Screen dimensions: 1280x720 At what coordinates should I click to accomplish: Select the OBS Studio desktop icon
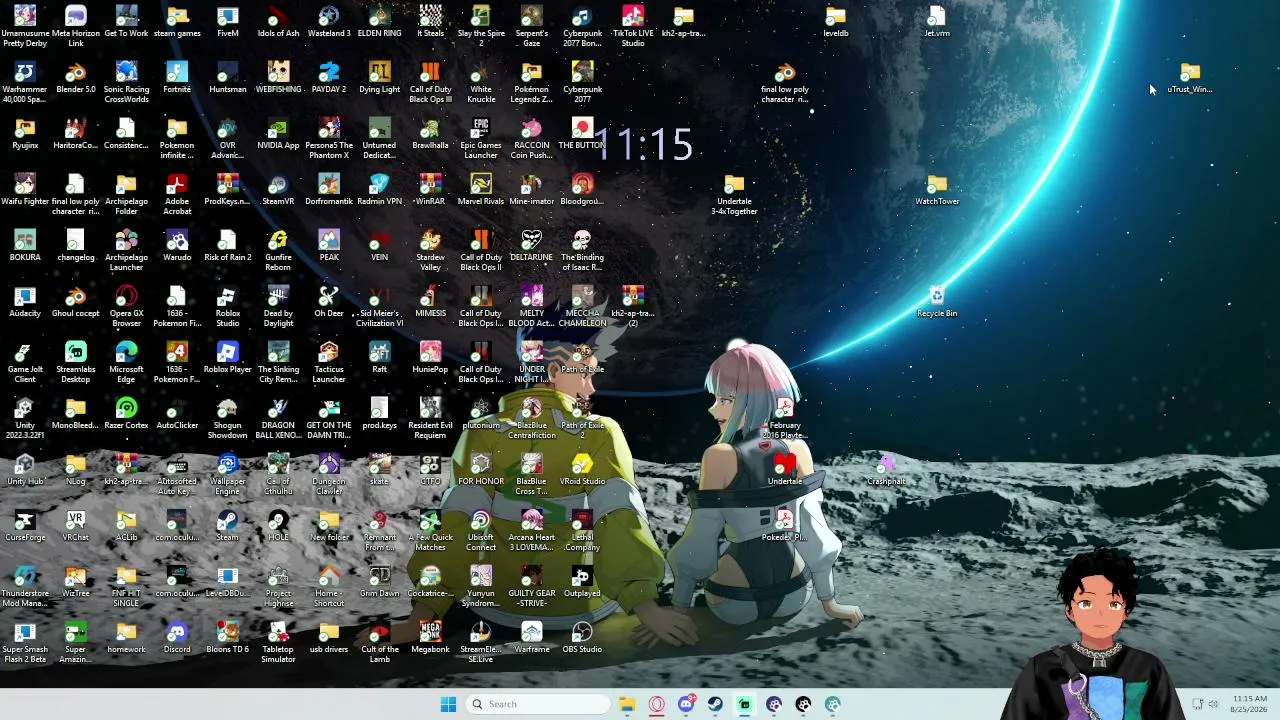tap(582, 638)
